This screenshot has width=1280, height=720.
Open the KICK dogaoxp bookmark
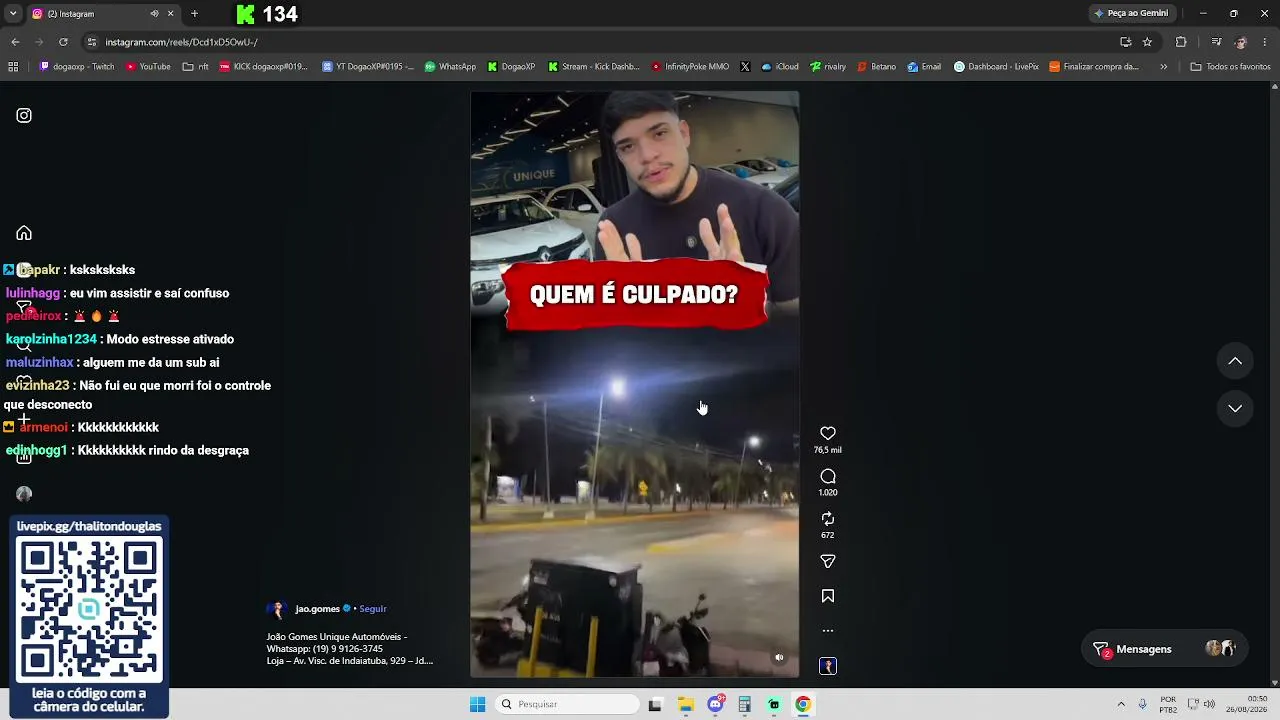tap(263, 67)
